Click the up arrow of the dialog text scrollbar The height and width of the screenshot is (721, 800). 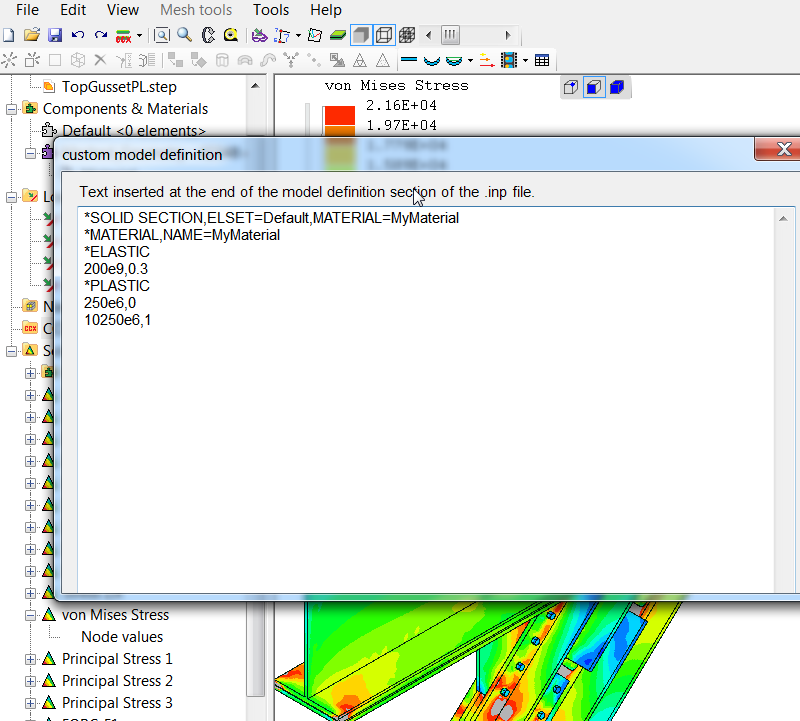(783, 218)
